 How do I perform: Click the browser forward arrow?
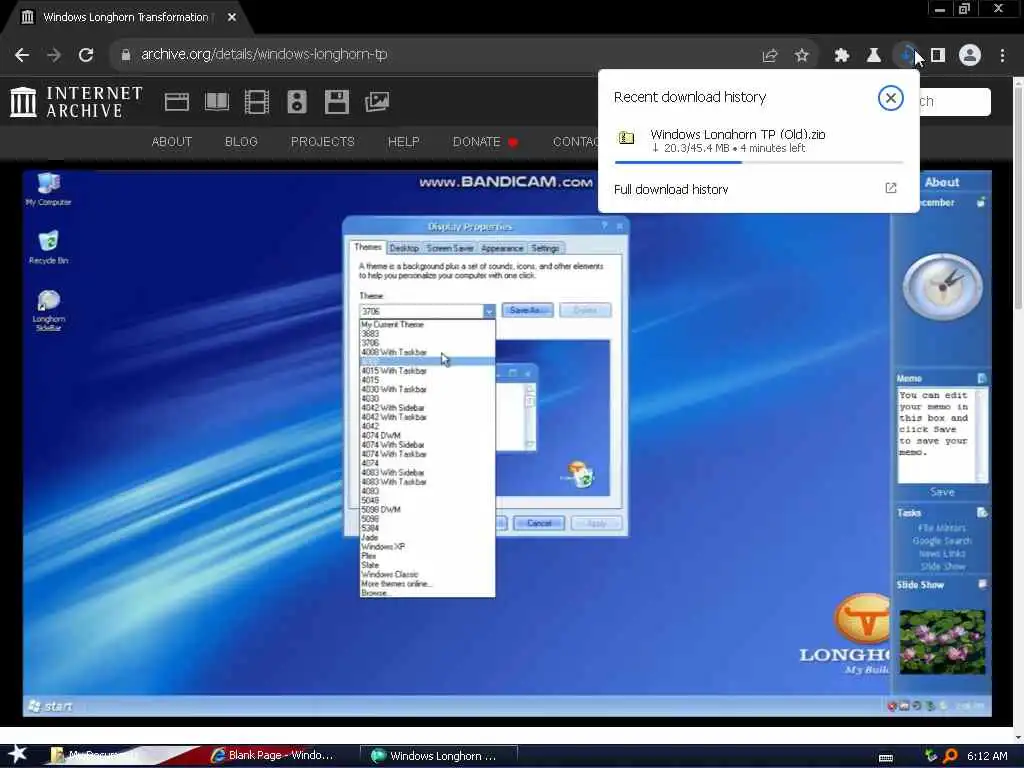[54, 55]
